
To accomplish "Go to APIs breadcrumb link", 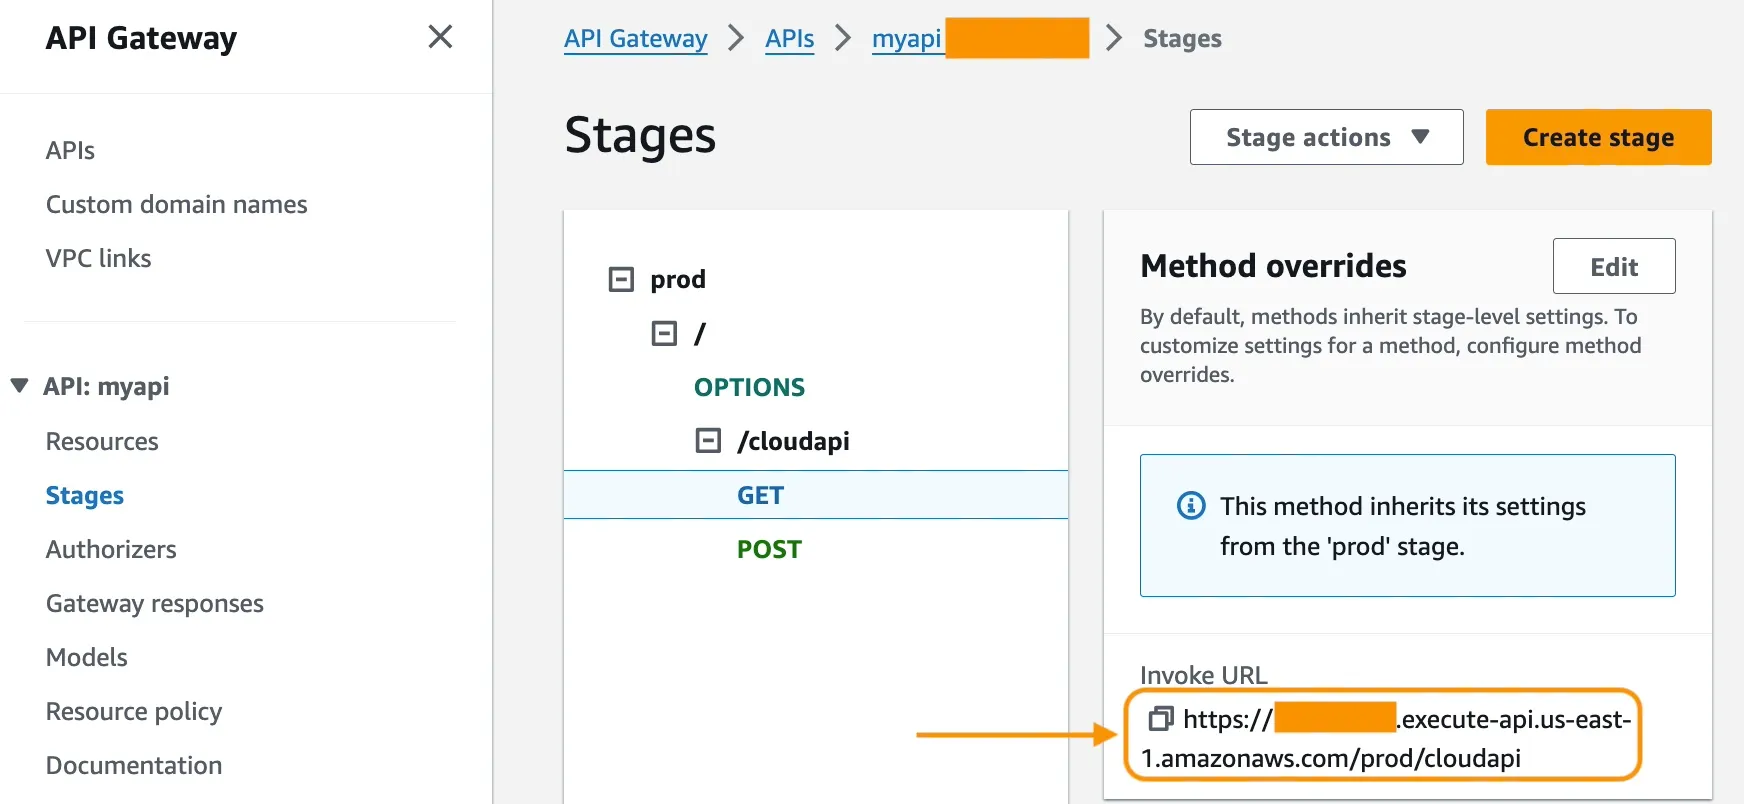I will pyautogui.click(x=790, y=39).
